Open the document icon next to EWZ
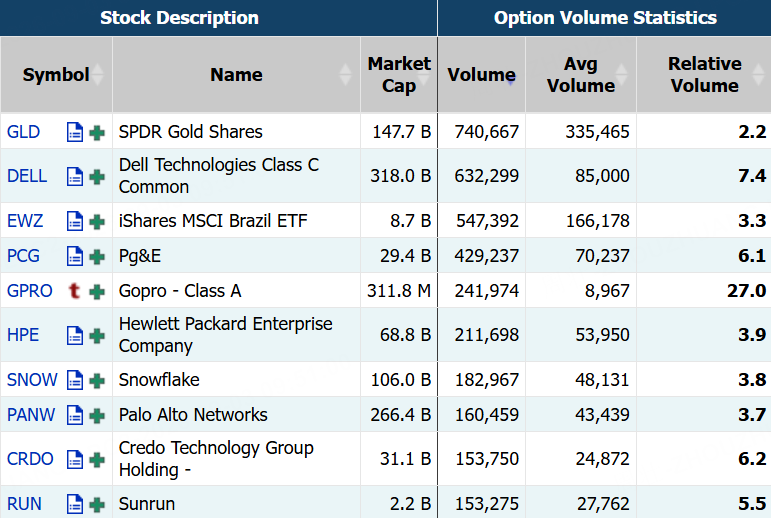 (x=75, y=221)
